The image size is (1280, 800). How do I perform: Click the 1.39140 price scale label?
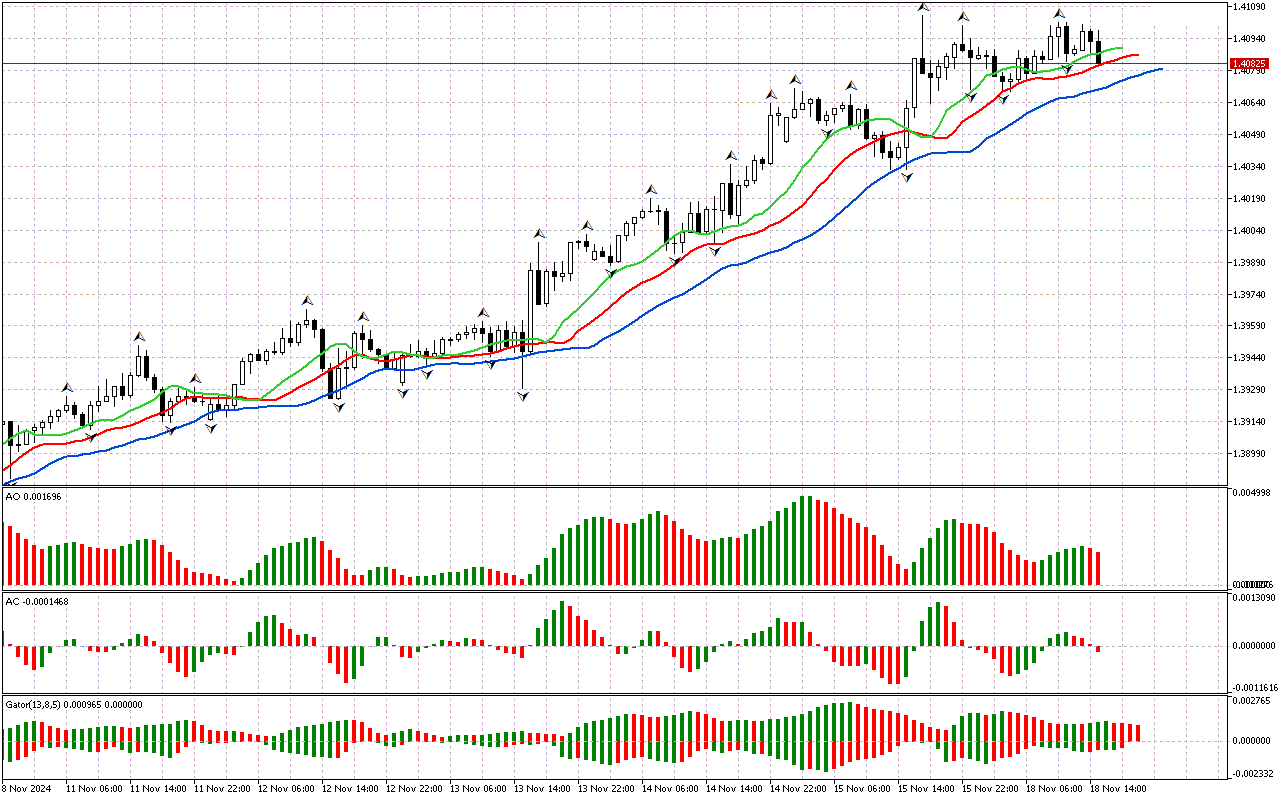1250,422
